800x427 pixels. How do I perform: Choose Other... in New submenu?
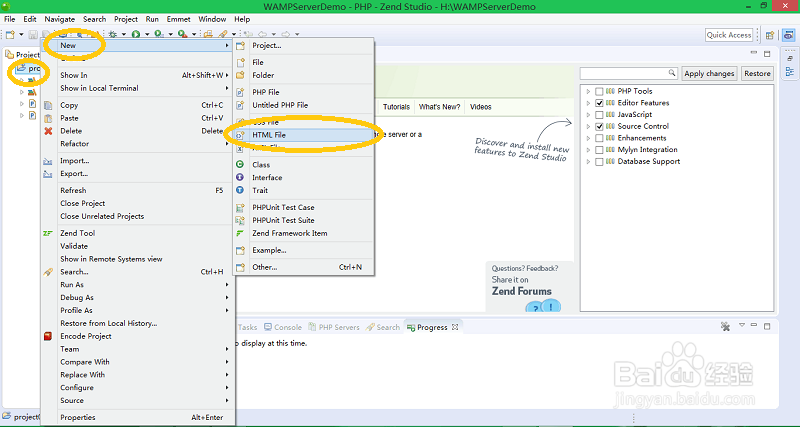pyautogui.click(x=304, y=267)
